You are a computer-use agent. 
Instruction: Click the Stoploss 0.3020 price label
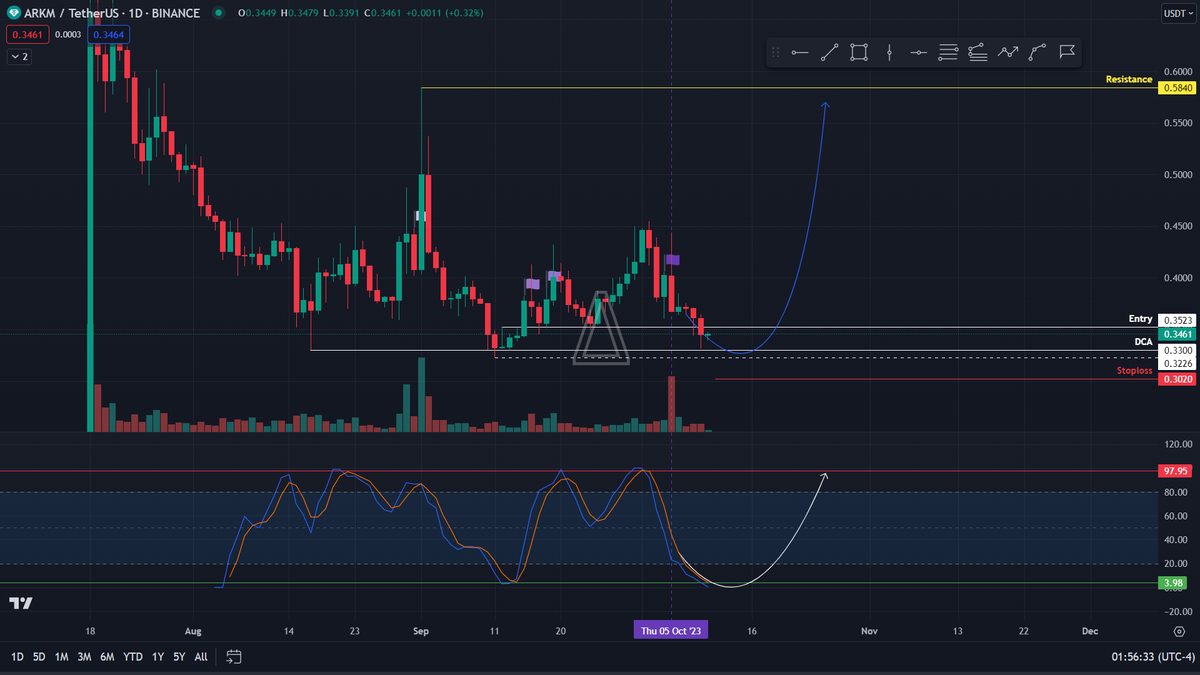point(1175,380)
